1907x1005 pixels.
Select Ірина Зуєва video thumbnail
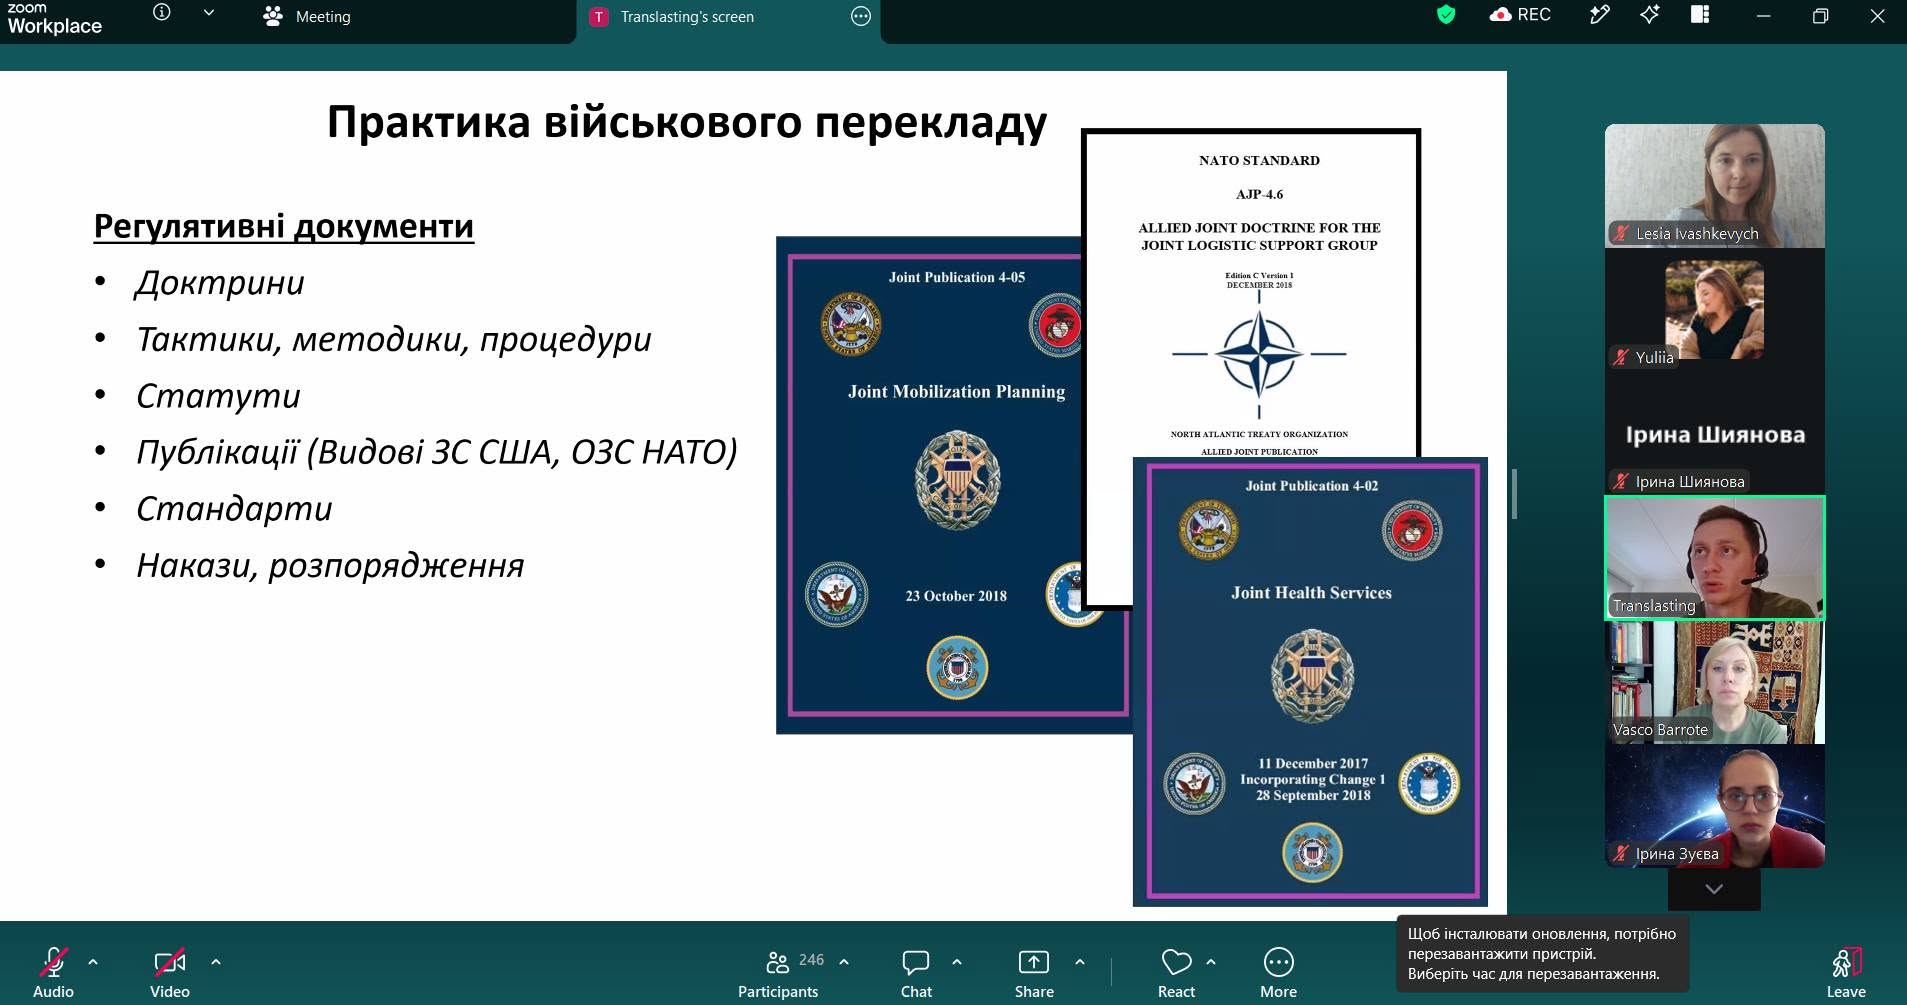pyautogui.click(x=1715, y=806)
